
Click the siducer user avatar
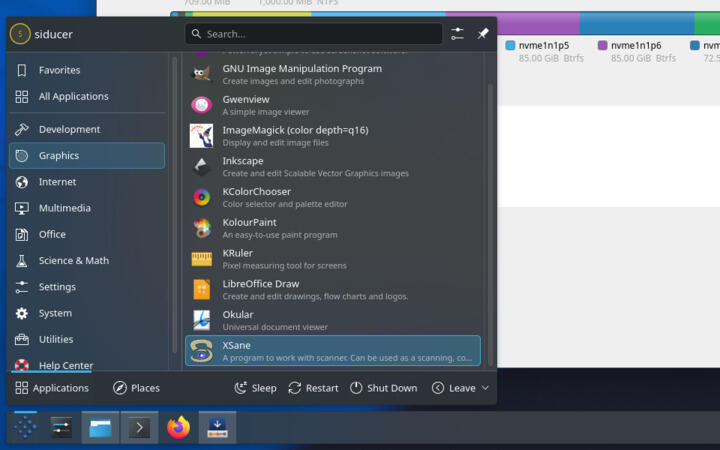20,34
